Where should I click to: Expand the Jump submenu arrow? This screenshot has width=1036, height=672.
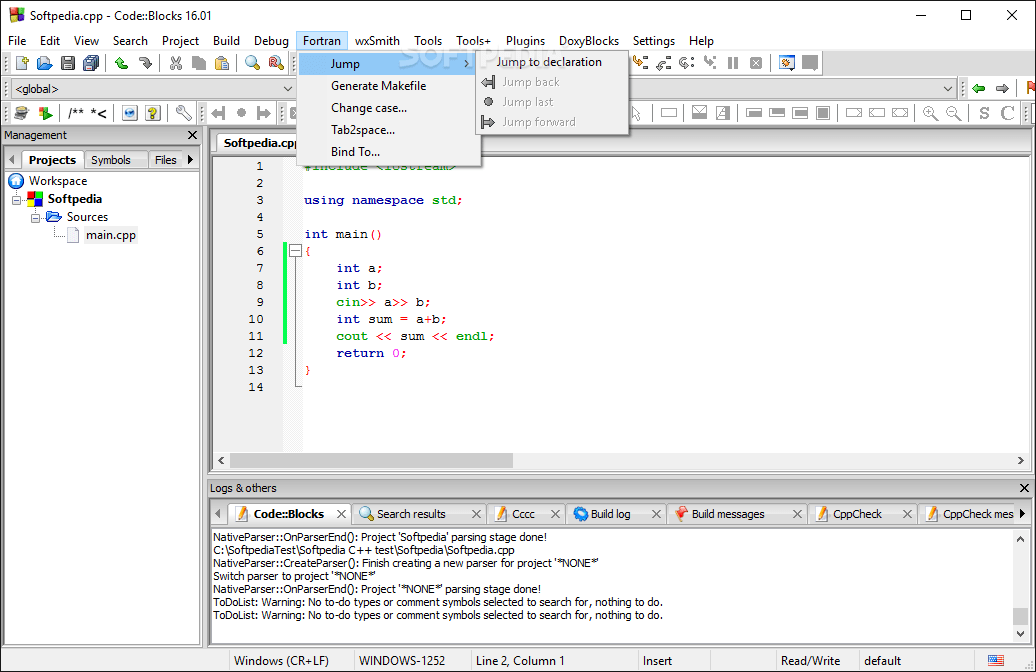(x=466, y=63)
